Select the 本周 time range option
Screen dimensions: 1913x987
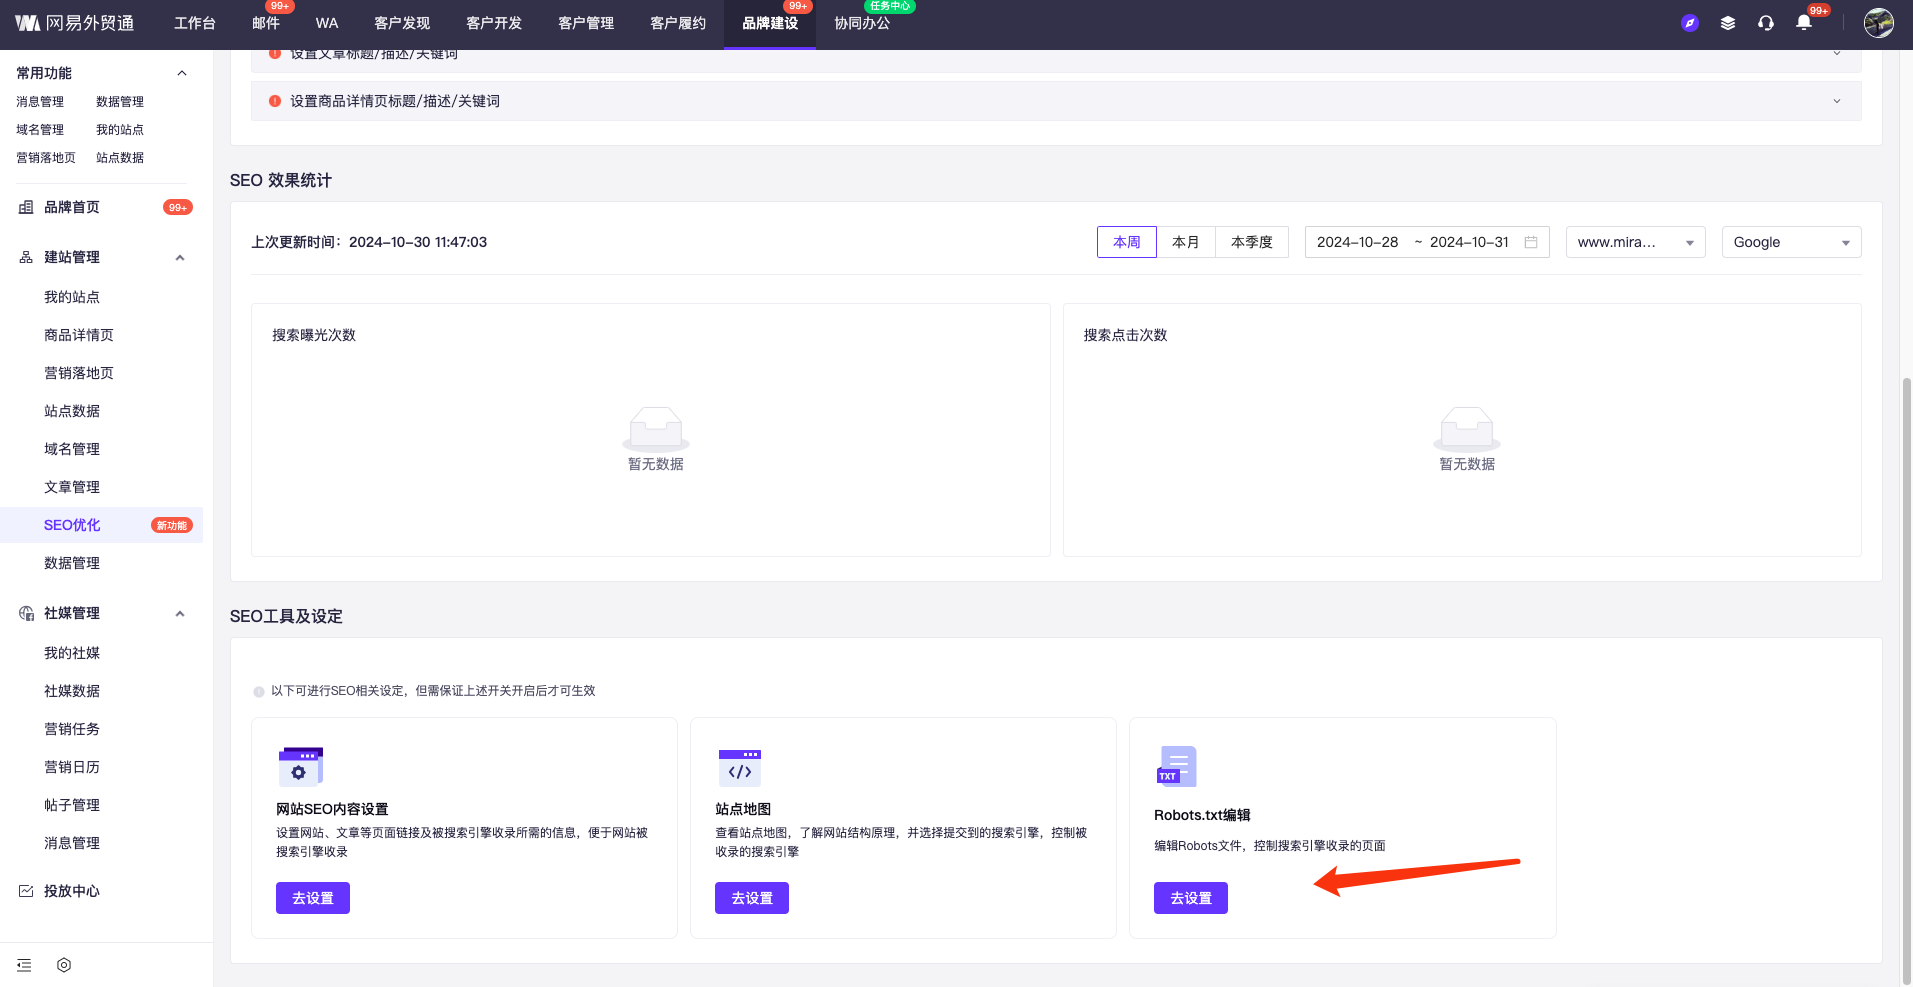(1126, 242)
